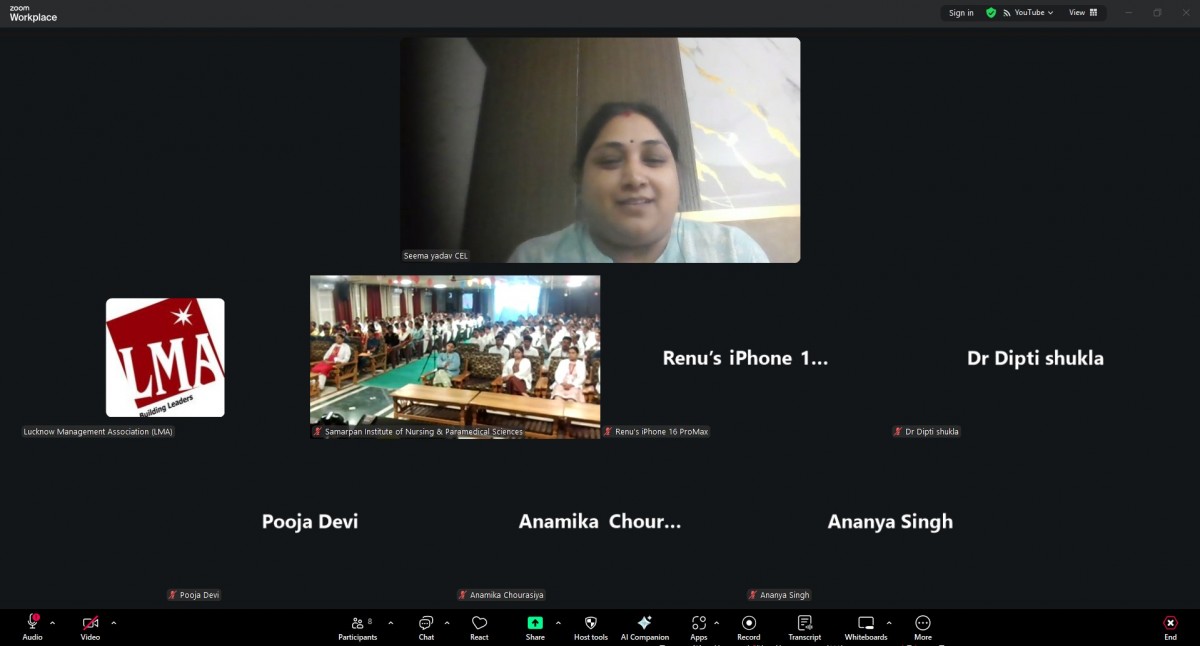
Task: Open the React emoji menu
Action: (x=479, y=625)
